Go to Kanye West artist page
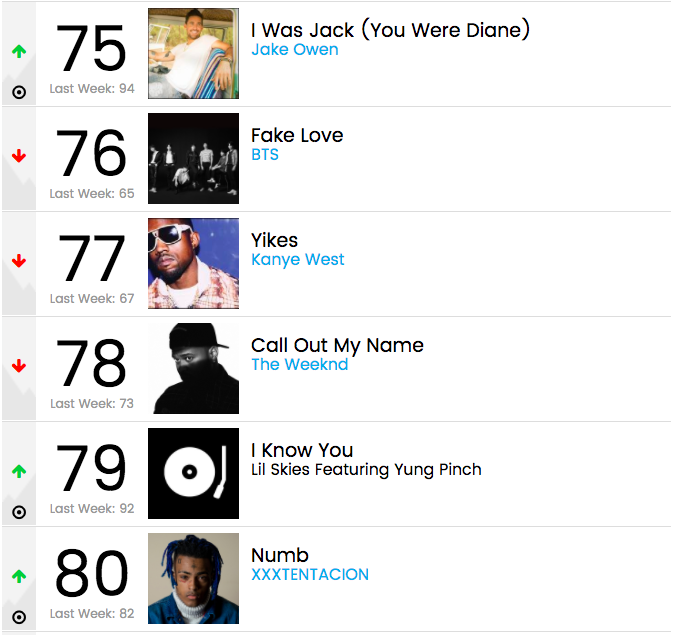 tap(298, 260)
